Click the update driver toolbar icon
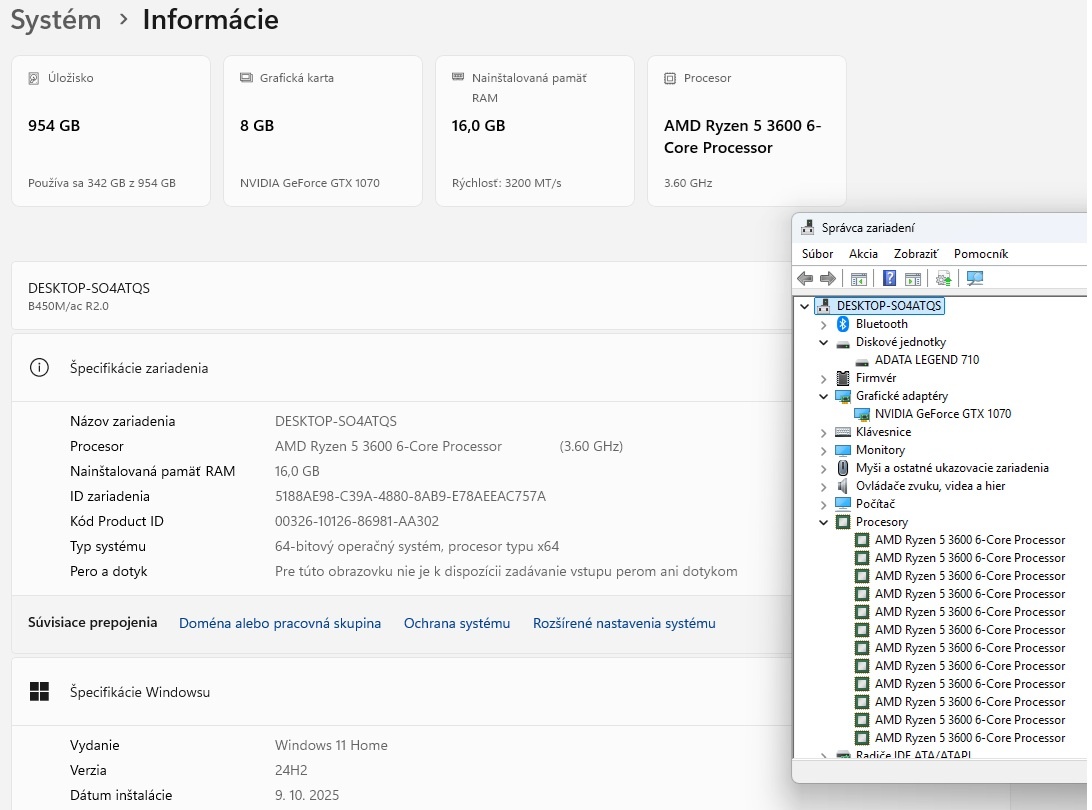Image resolution: width=1092 pixels, height=810 pixels. 943,278
